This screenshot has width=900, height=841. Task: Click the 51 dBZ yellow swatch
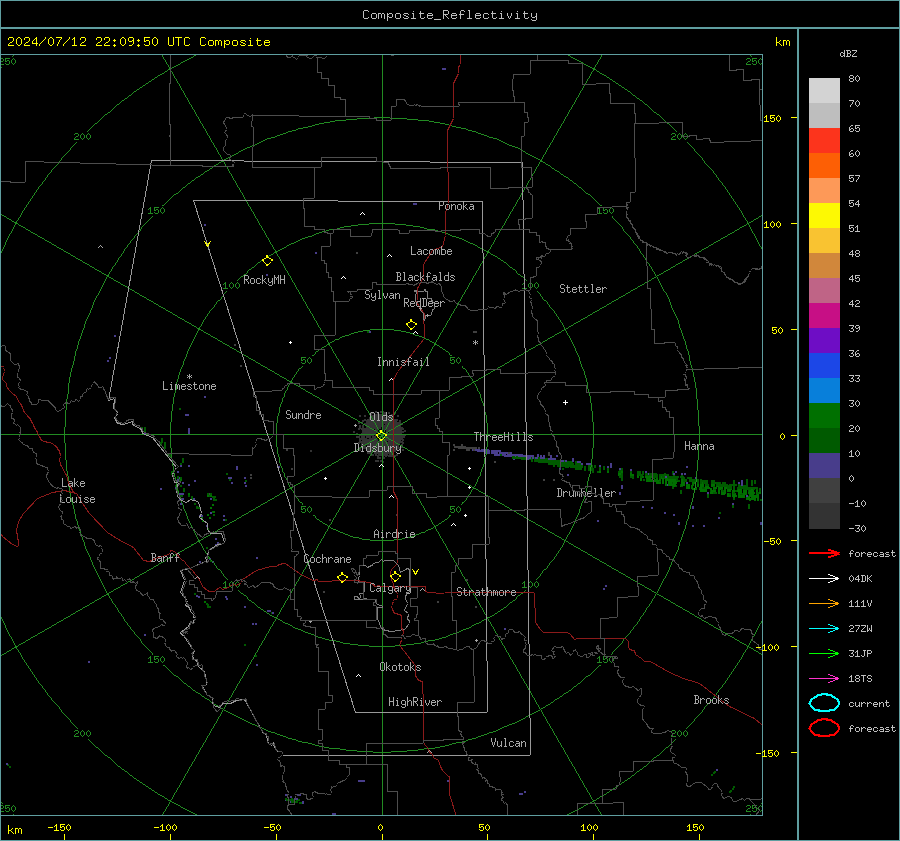coord(824,215)
